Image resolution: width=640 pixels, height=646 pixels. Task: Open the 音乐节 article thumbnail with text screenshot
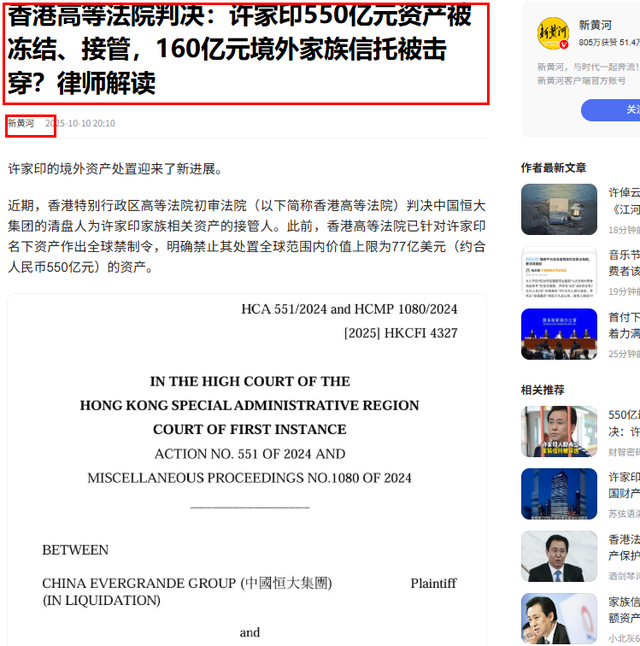coord(559,272)
